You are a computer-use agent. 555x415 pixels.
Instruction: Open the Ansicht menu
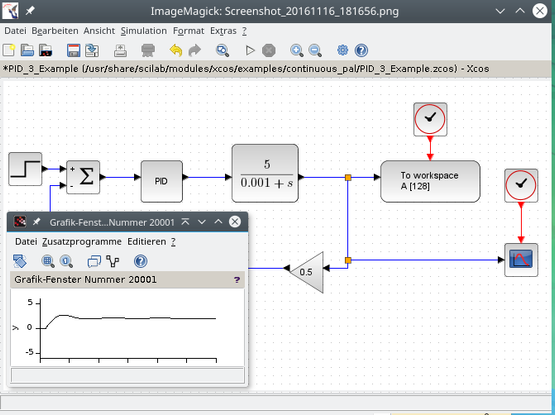point(99,31)
